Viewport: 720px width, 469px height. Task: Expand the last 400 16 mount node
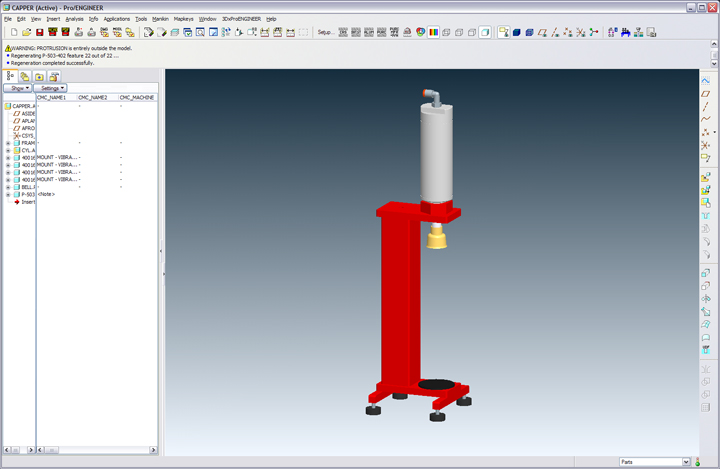(x=8, y=180)
